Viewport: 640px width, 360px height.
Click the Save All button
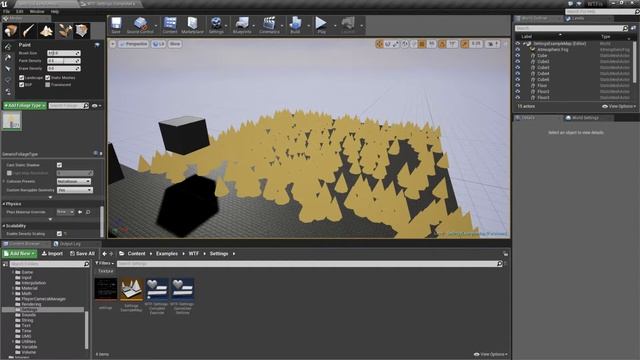82,253
